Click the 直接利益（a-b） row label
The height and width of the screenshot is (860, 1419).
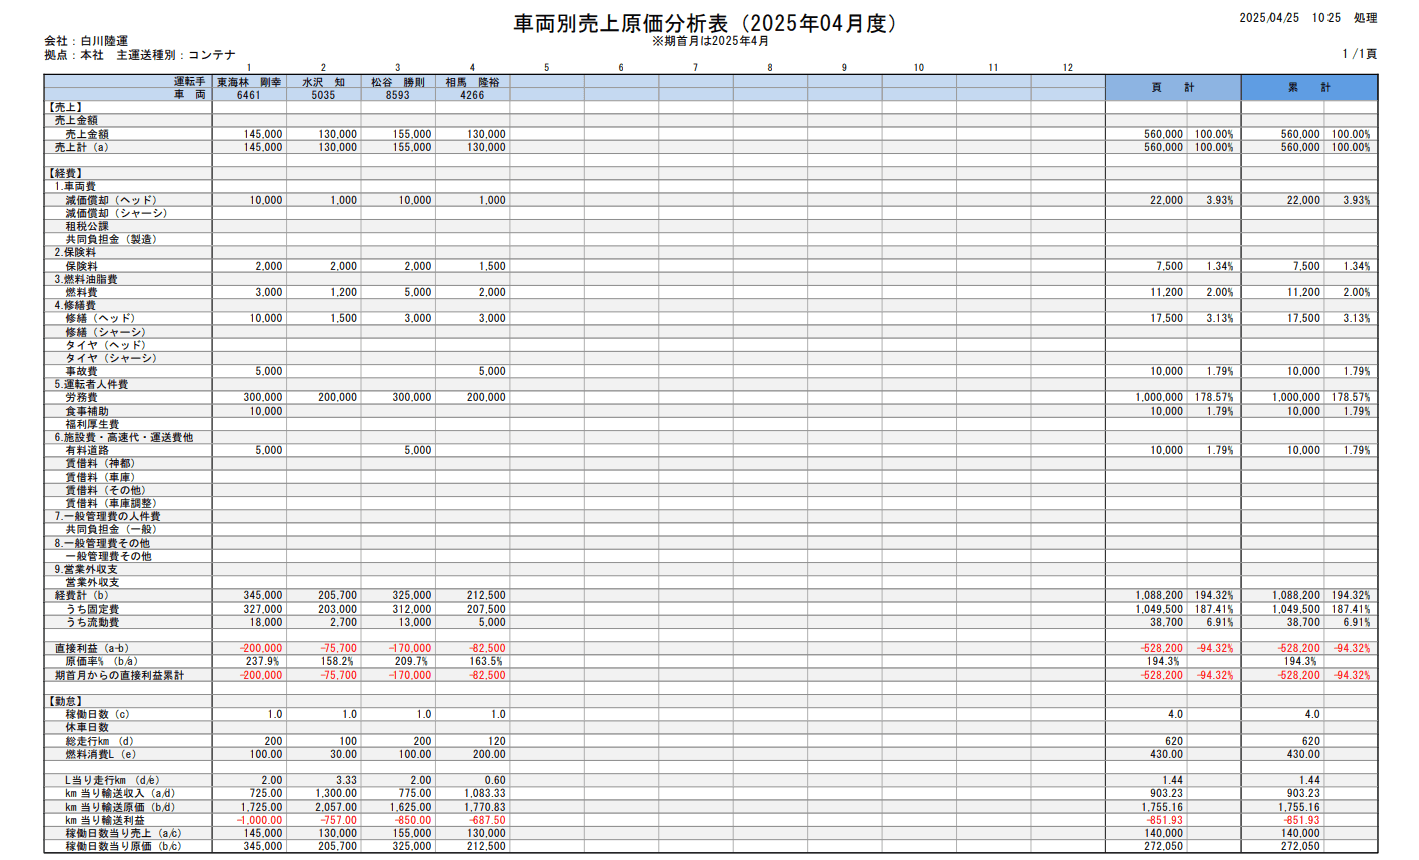point(91,649)
